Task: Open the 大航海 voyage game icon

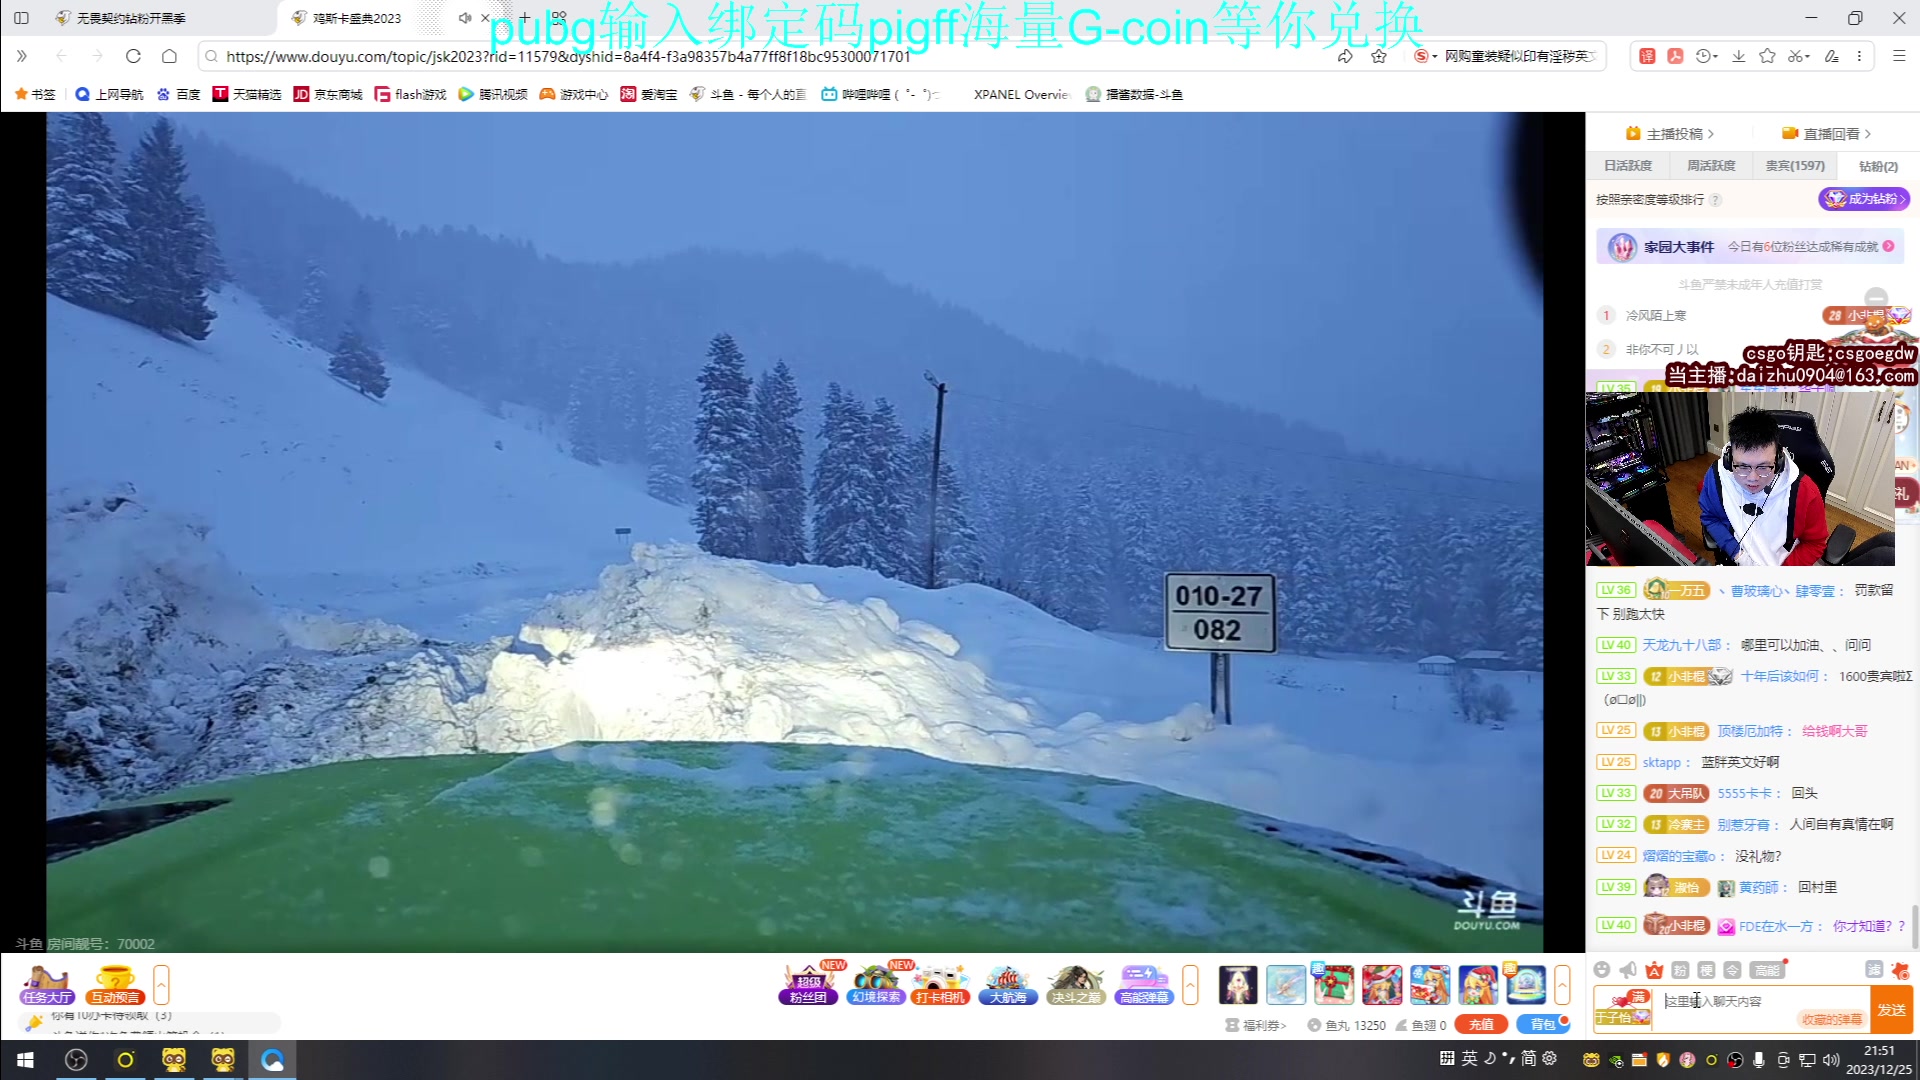Action: [1007, 985]
